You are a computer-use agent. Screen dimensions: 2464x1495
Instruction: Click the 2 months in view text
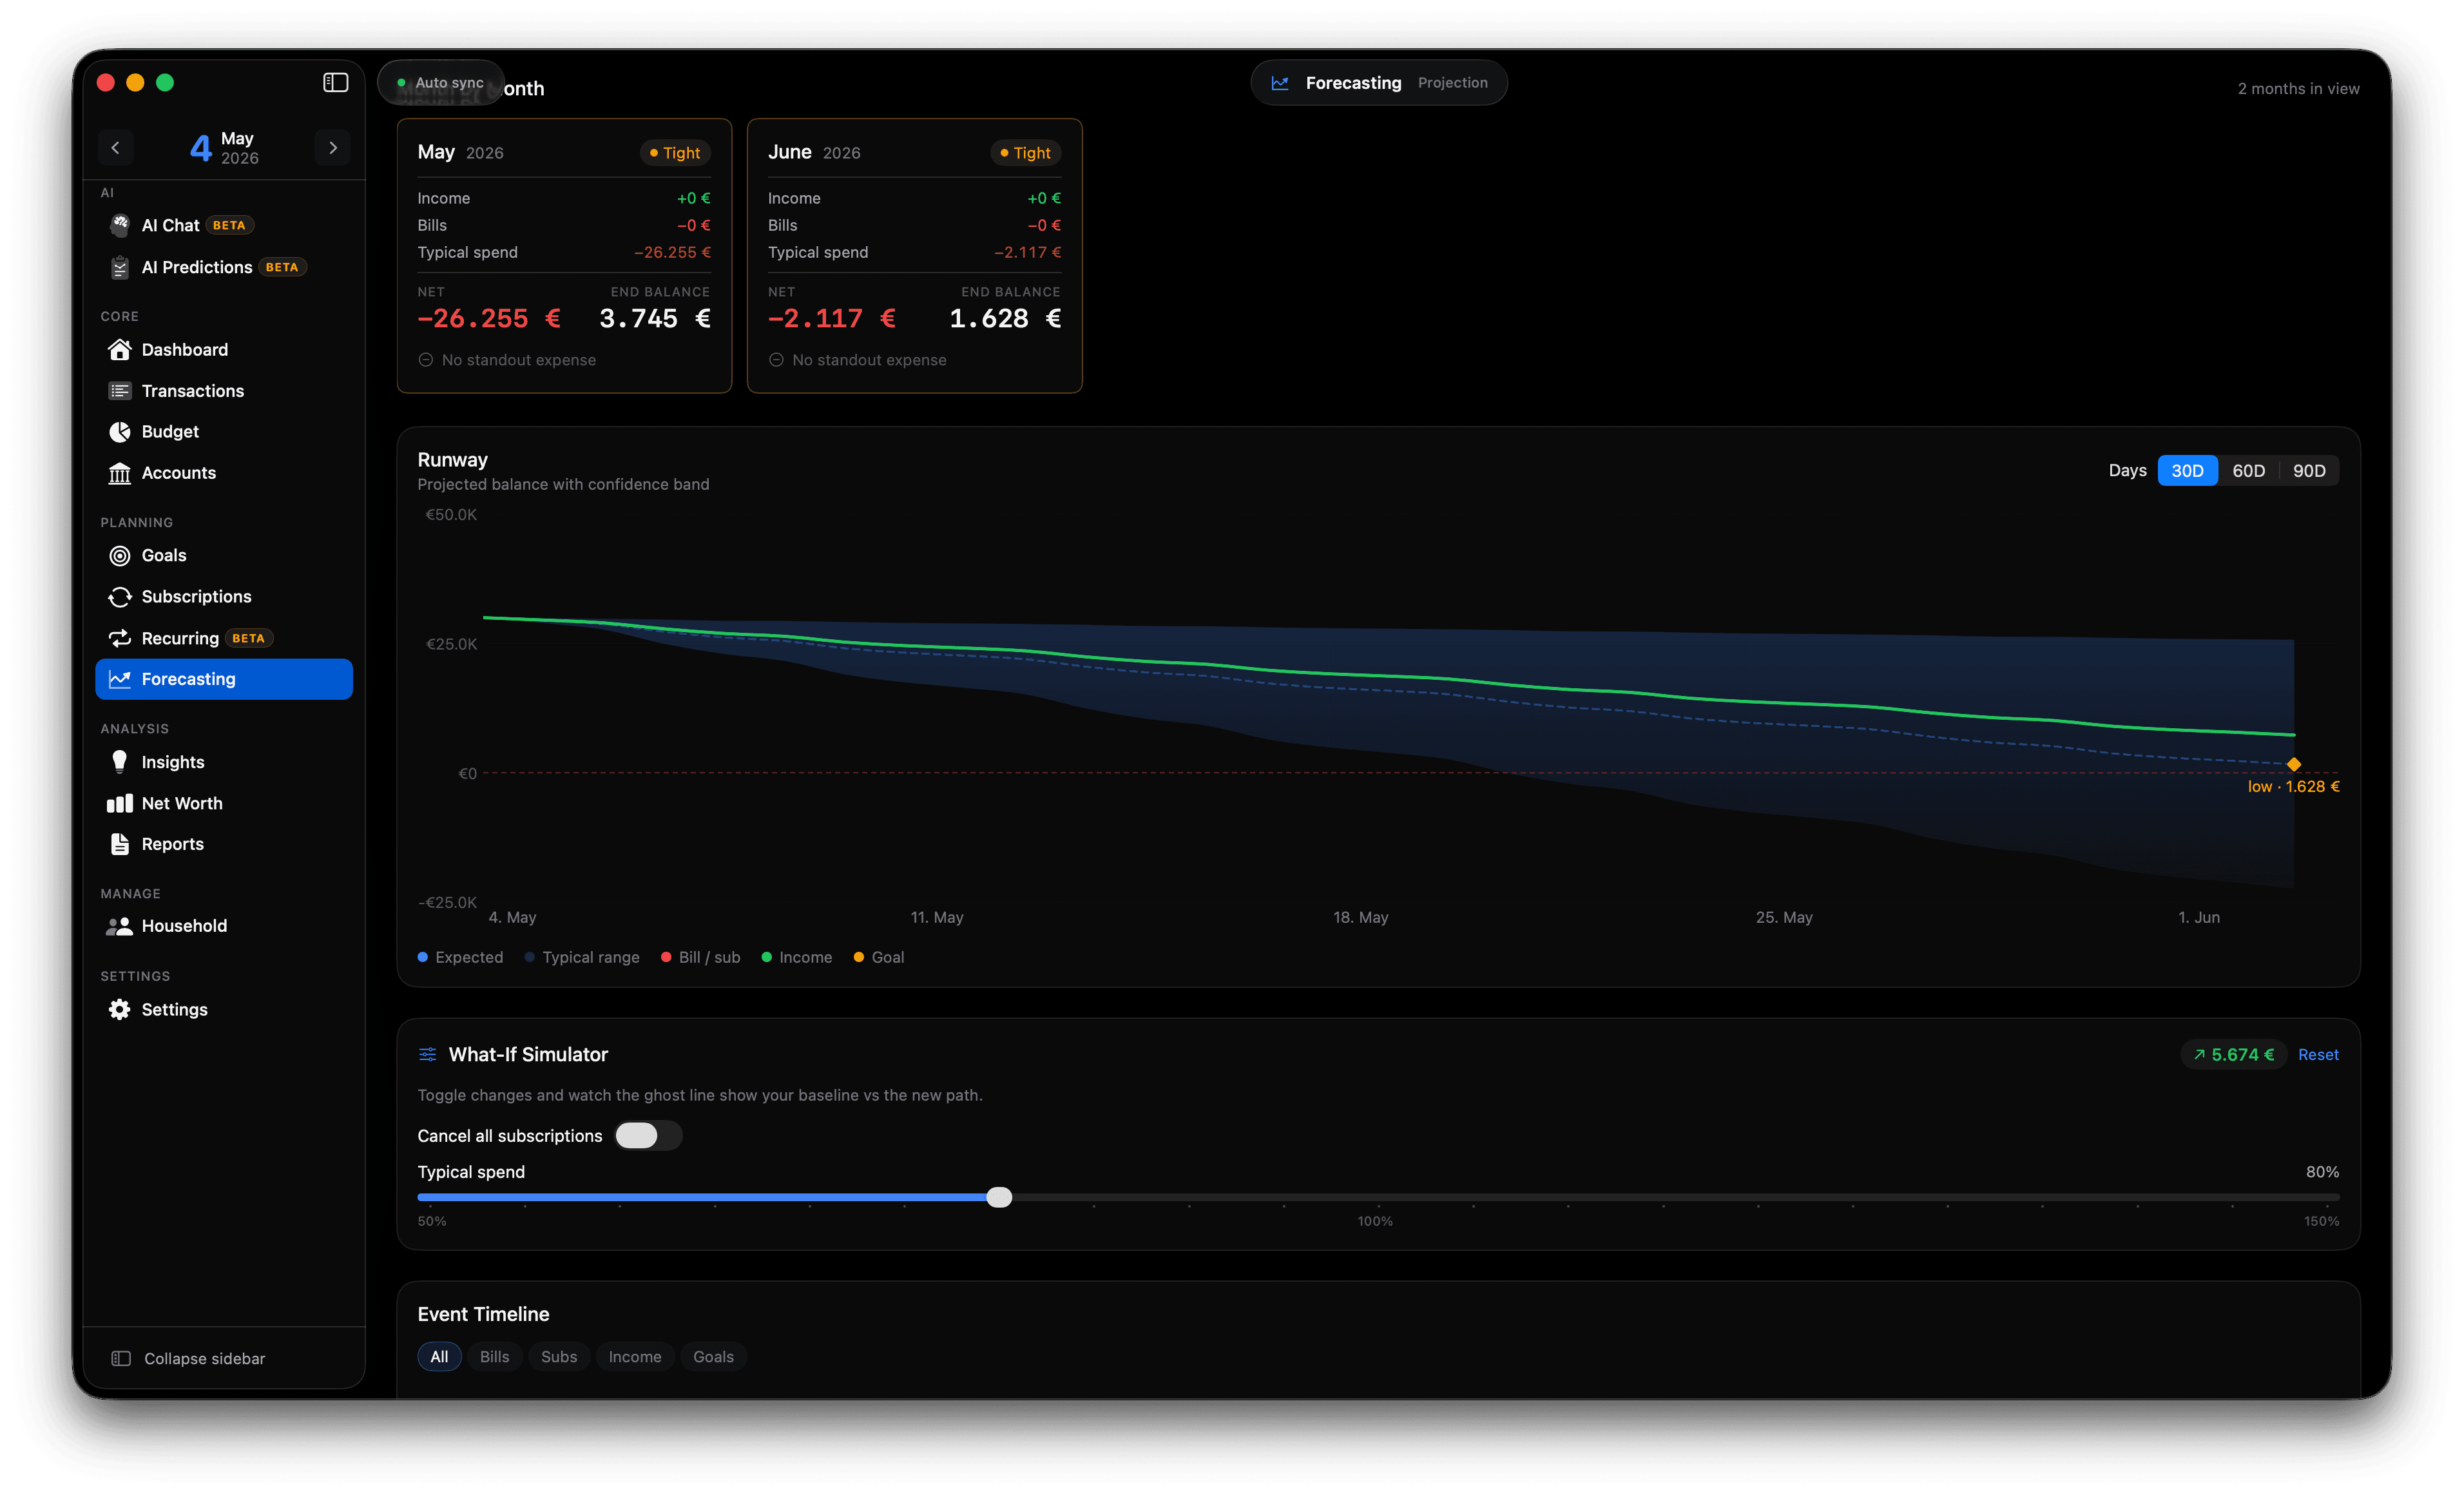click(2298, 88)
